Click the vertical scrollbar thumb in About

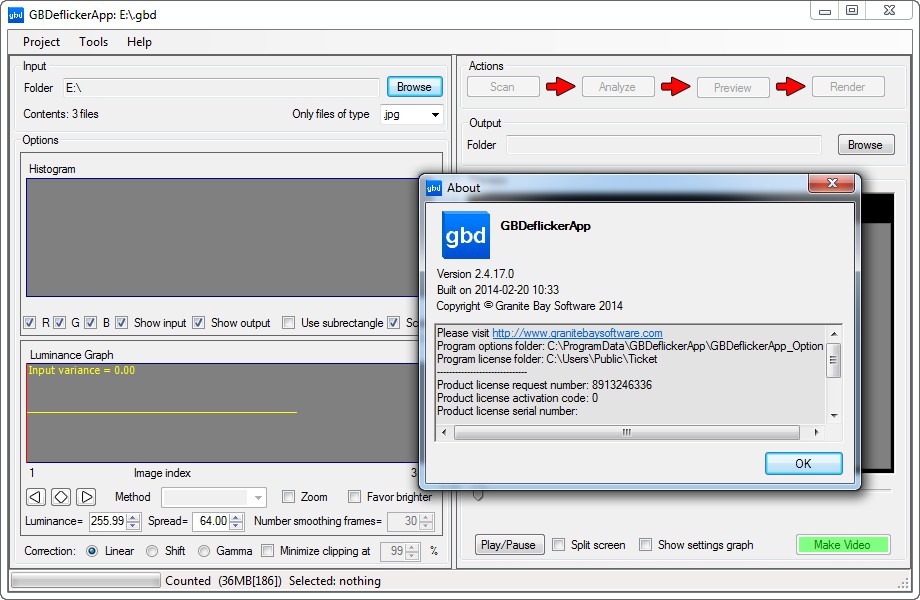click(833, 359)
